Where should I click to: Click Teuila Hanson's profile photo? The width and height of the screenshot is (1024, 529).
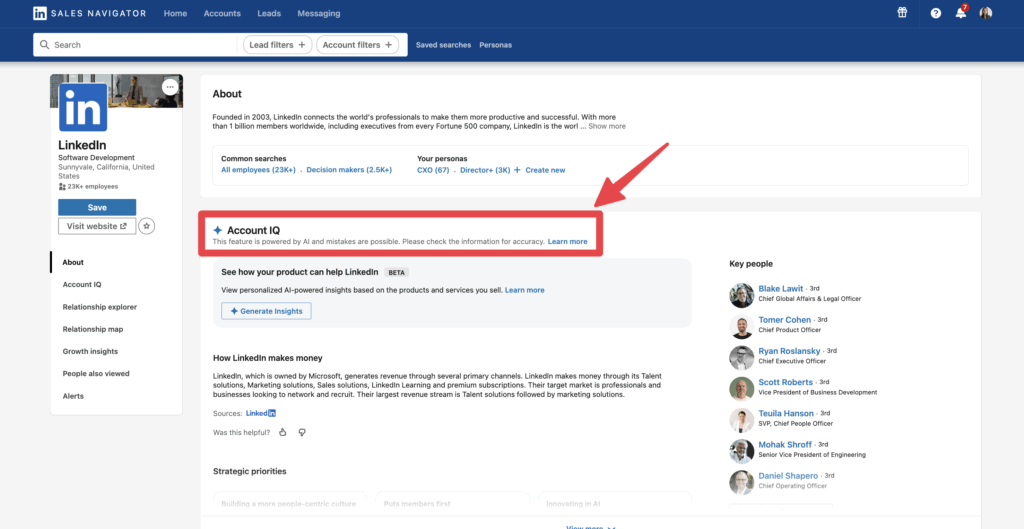(x=741, y=420)
